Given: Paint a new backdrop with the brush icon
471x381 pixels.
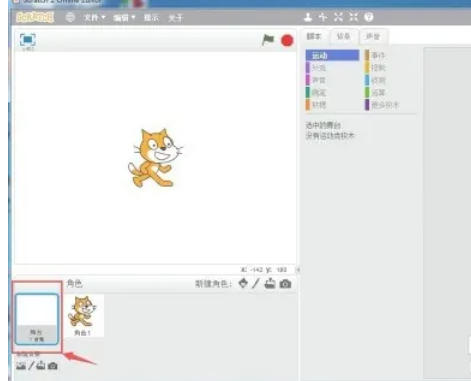Looking at the screenshot, I should [31, 366].
